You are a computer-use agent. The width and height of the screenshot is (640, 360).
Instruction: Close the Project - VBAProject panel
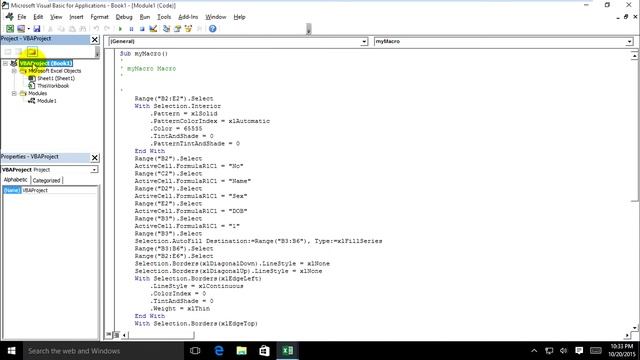[x=95, y=39]
